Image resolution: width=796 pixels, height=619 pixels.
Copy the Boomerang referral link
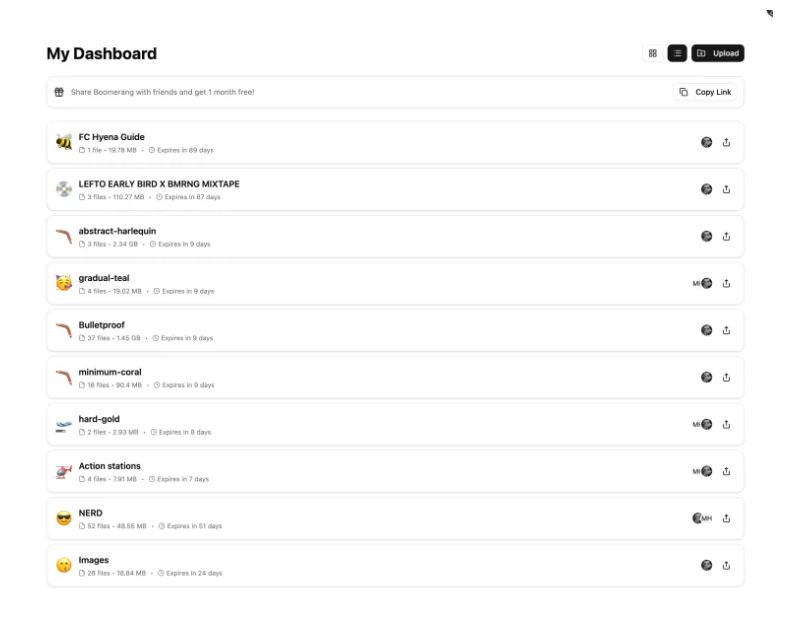[x=705, y=92]
